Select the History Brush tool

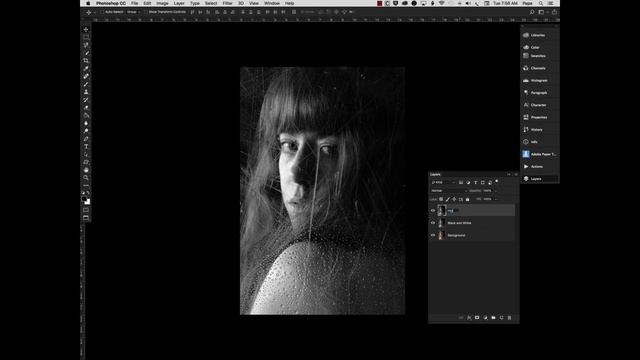pyautogui.click(x=86, y=100)
